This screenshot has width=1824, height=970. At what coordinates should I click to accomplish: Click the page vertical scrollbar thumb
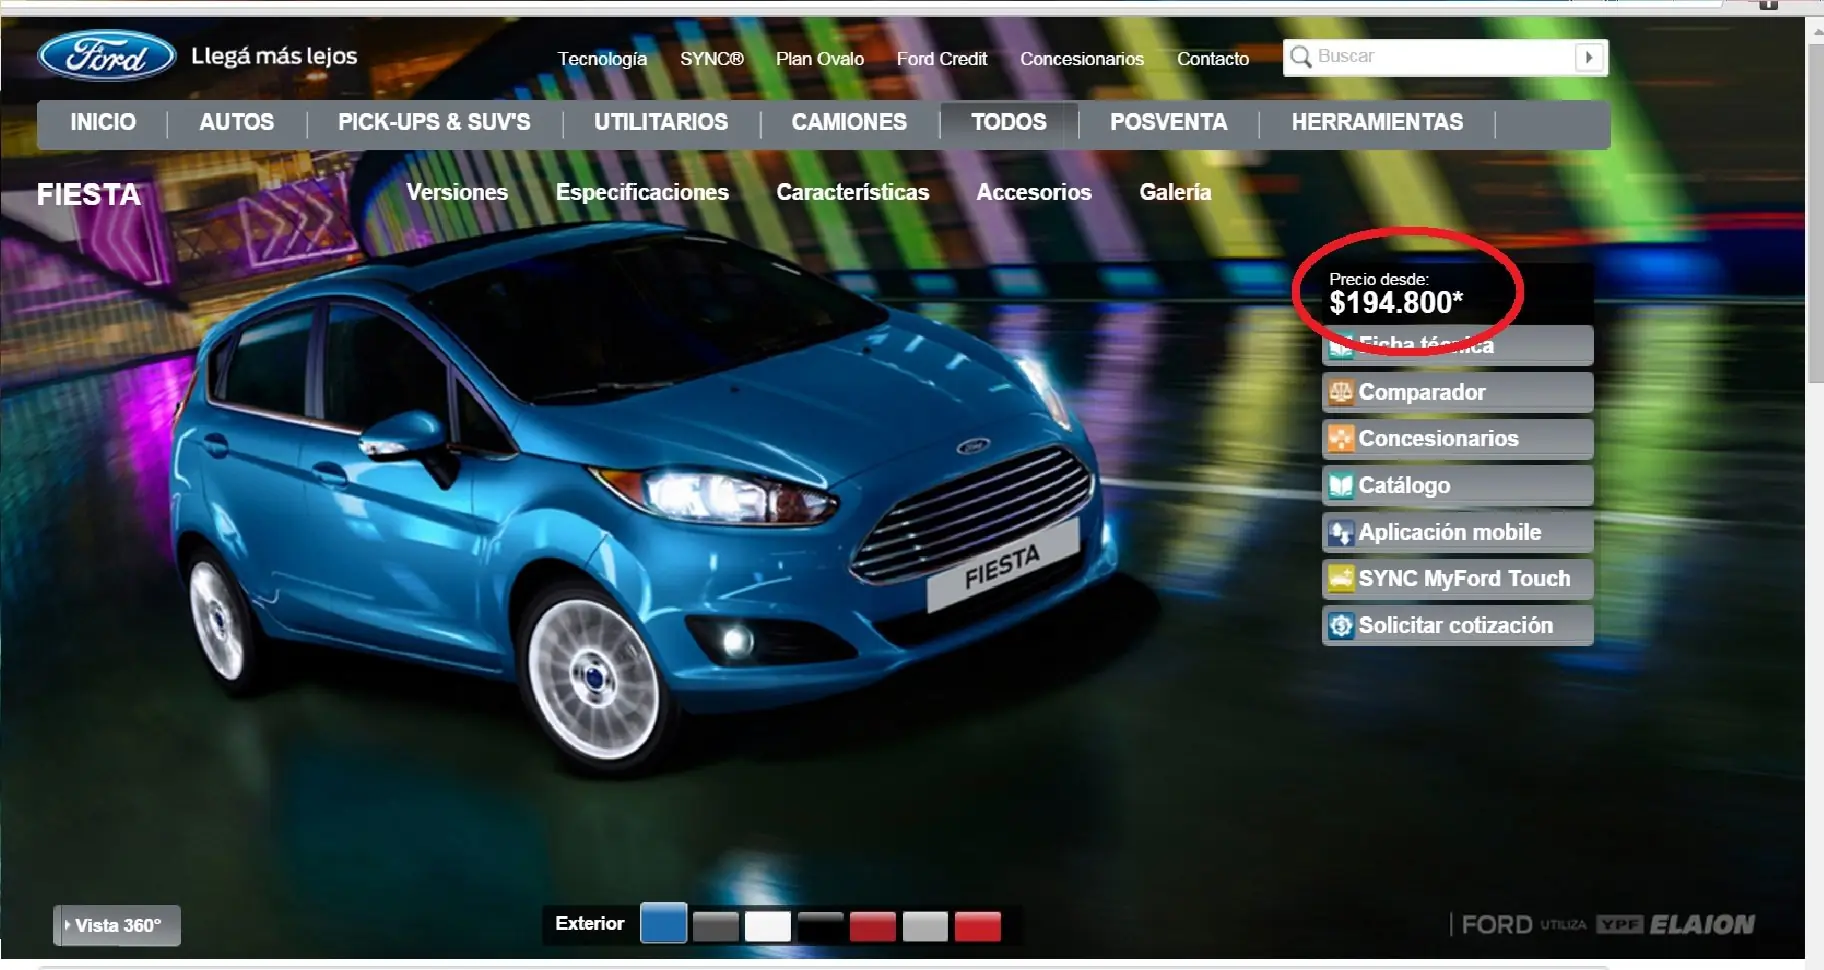click(x=1815, y=212)
